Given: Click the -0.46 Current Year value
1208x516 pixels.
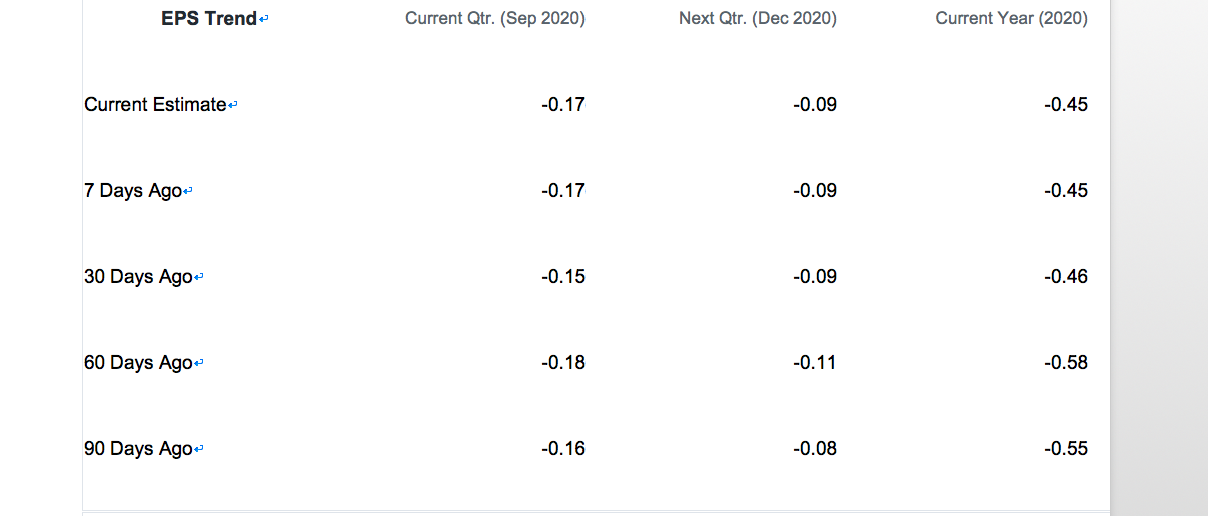Looking at the screenshot, I should [1066, 277].
